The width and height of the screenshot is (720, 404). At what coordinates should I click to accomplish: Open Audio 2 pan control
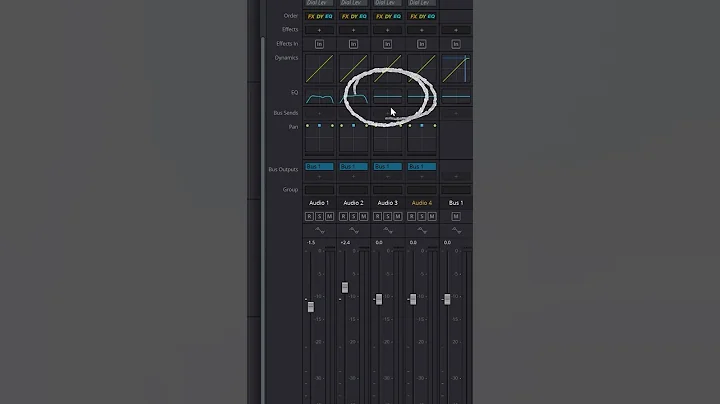tap(353, 138)
